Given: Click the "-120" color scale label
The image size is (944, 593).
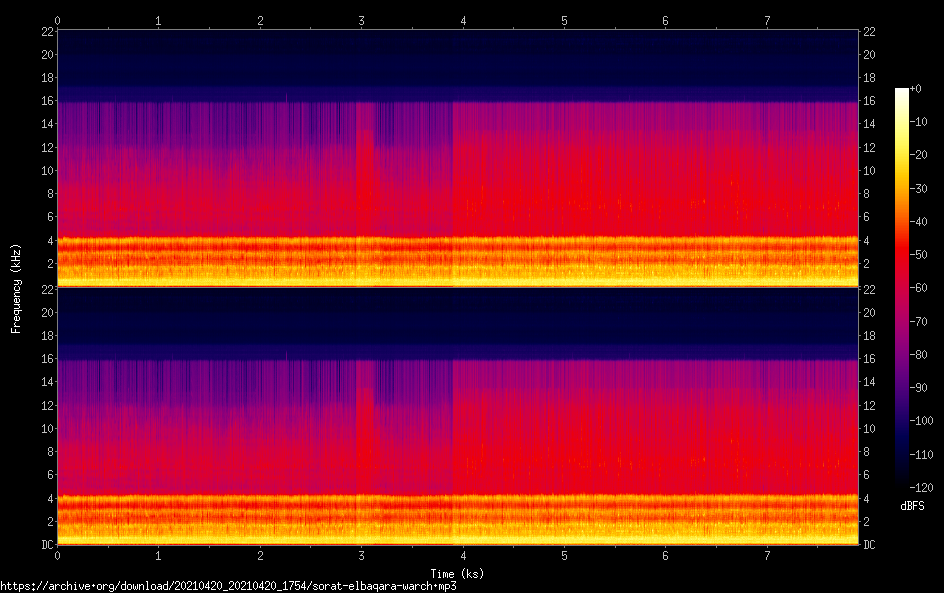Looking at the screenshot, I should pyautogui.click(x=922, y=488).
